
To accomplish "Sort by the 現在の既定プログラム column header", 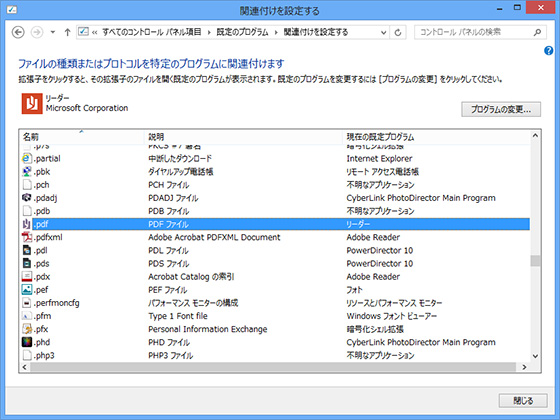I will coord(436,137).
